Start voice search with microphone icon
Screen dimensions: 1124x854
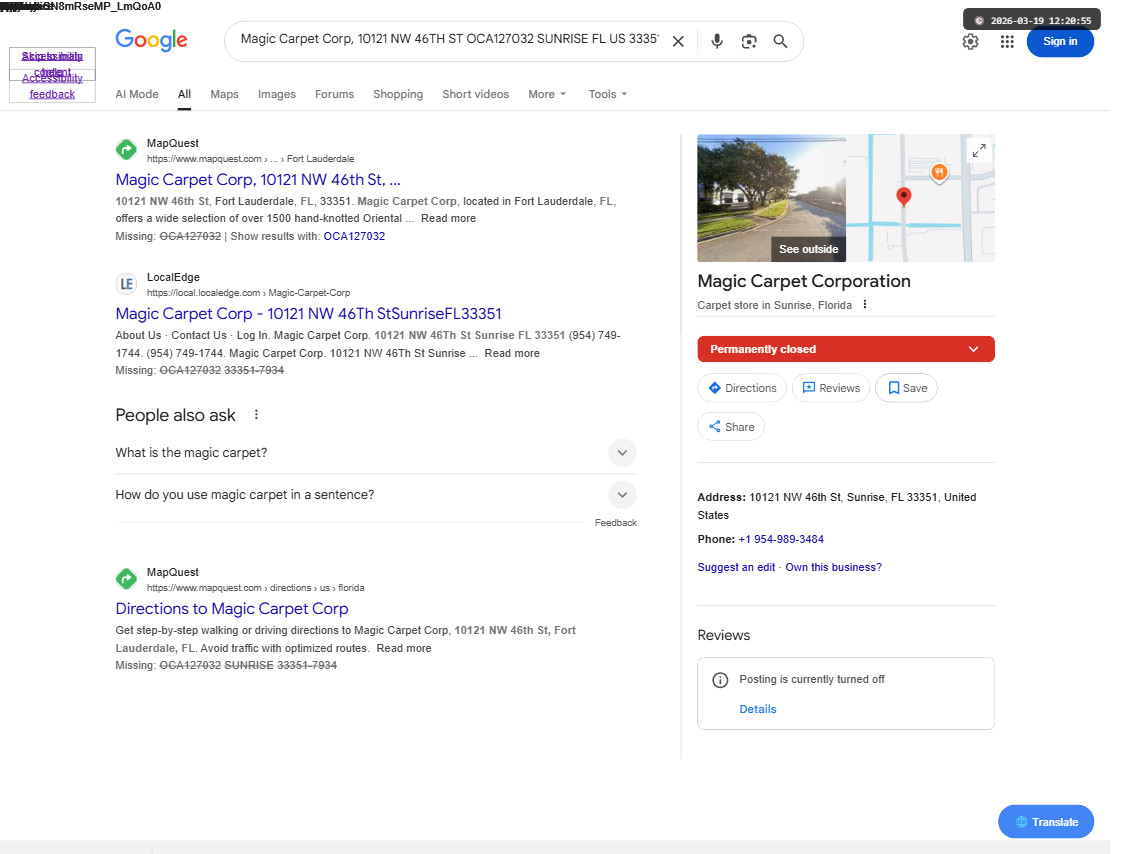click(x=716, y=42)
